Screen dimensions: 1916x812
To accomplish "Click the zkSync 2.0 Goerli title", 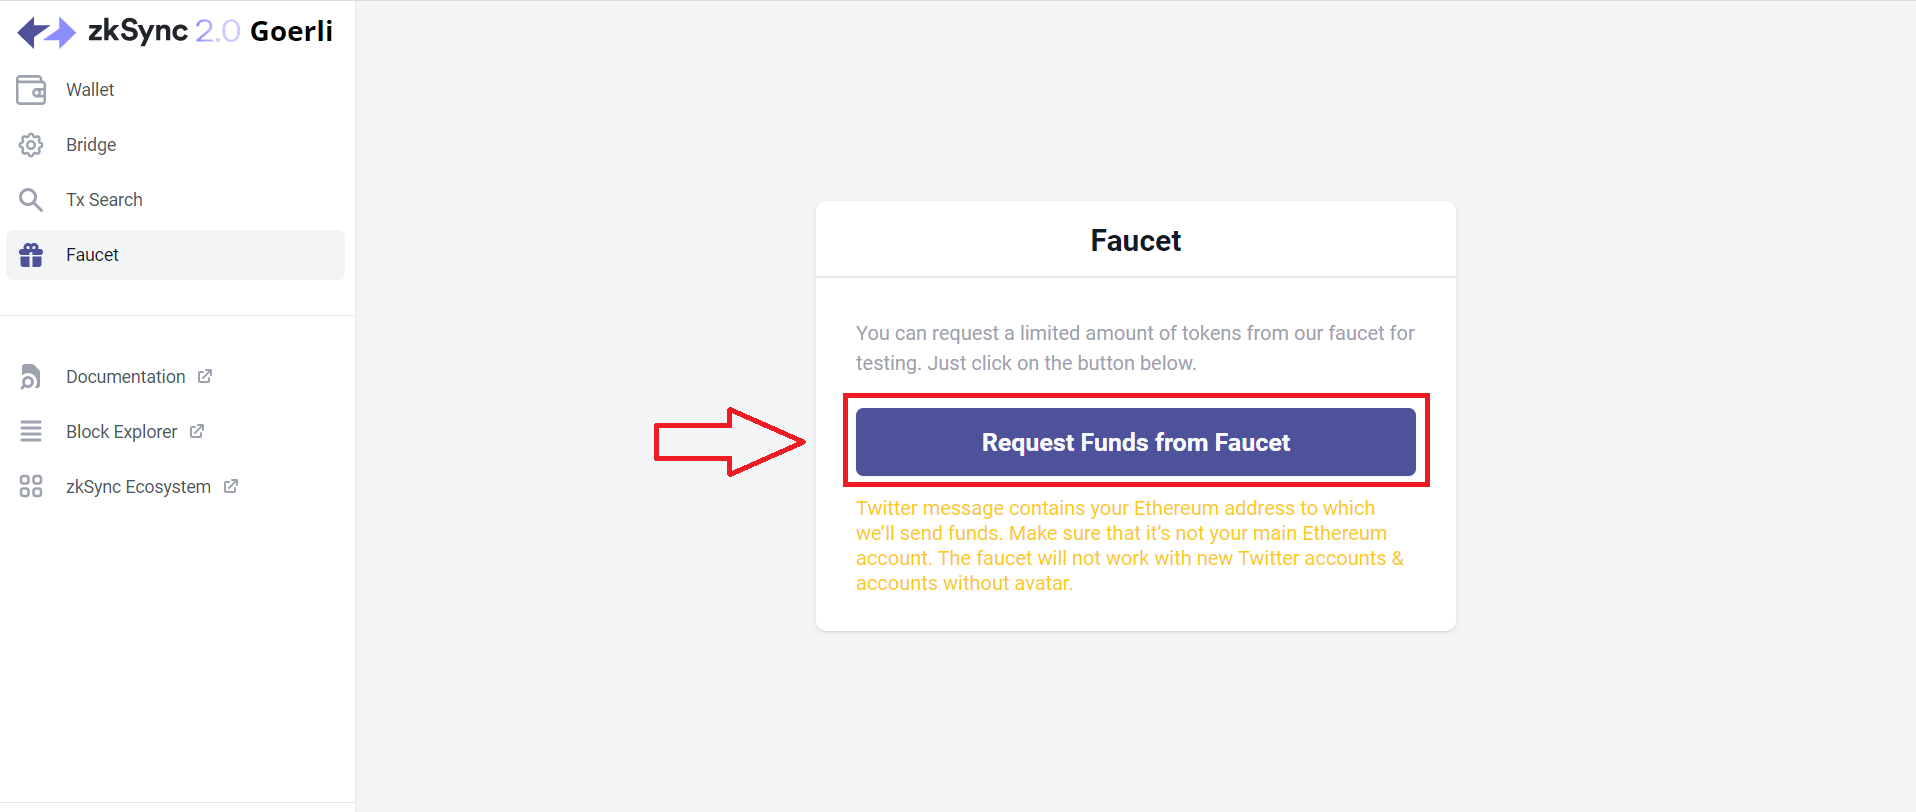I will click(x=210, y=31).
